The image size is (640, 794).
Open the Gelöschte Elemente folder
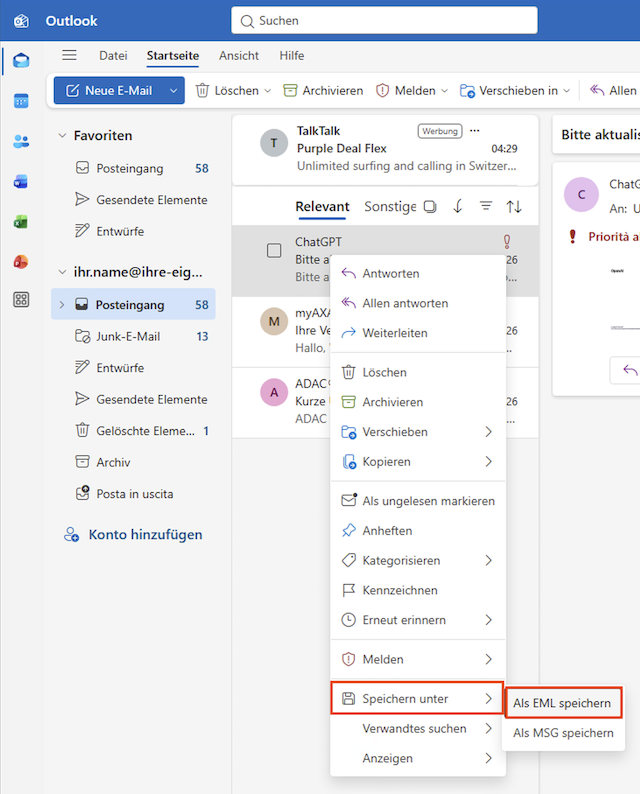[133, 431]
